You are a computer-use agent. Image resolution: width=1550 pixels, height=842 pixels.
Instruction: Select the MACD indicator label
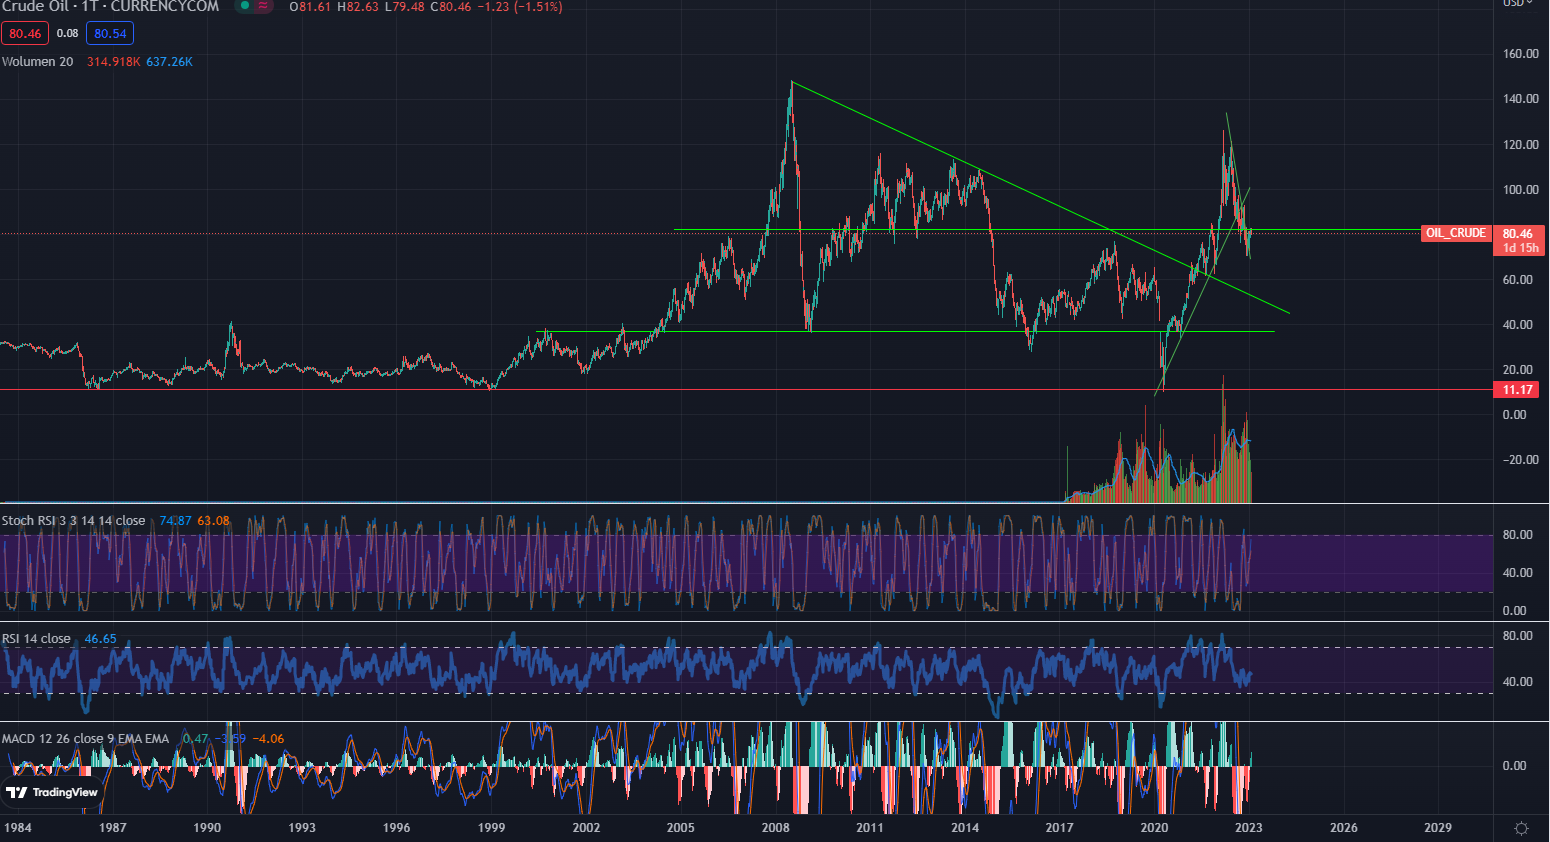(85, 739)
